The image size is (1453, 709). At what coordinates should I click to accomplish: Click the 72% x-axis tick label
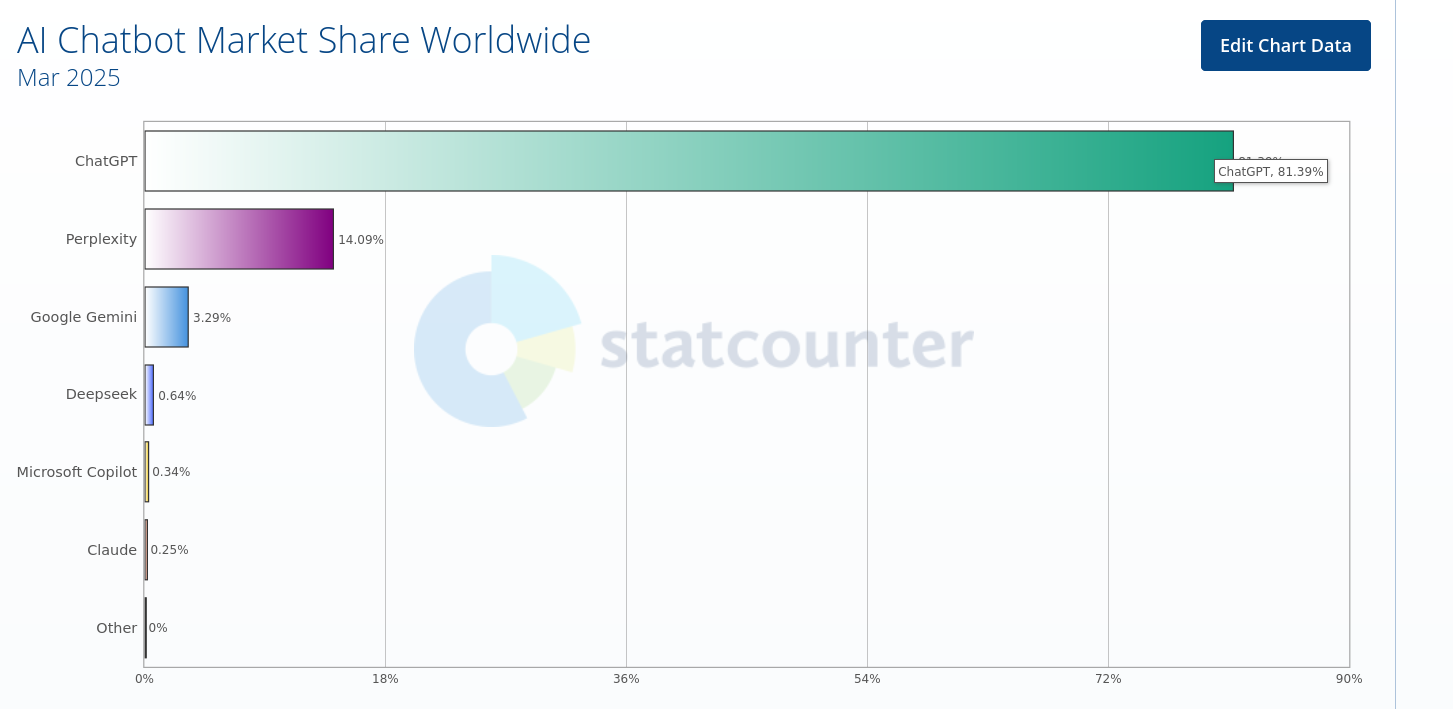coord(1108,679)
